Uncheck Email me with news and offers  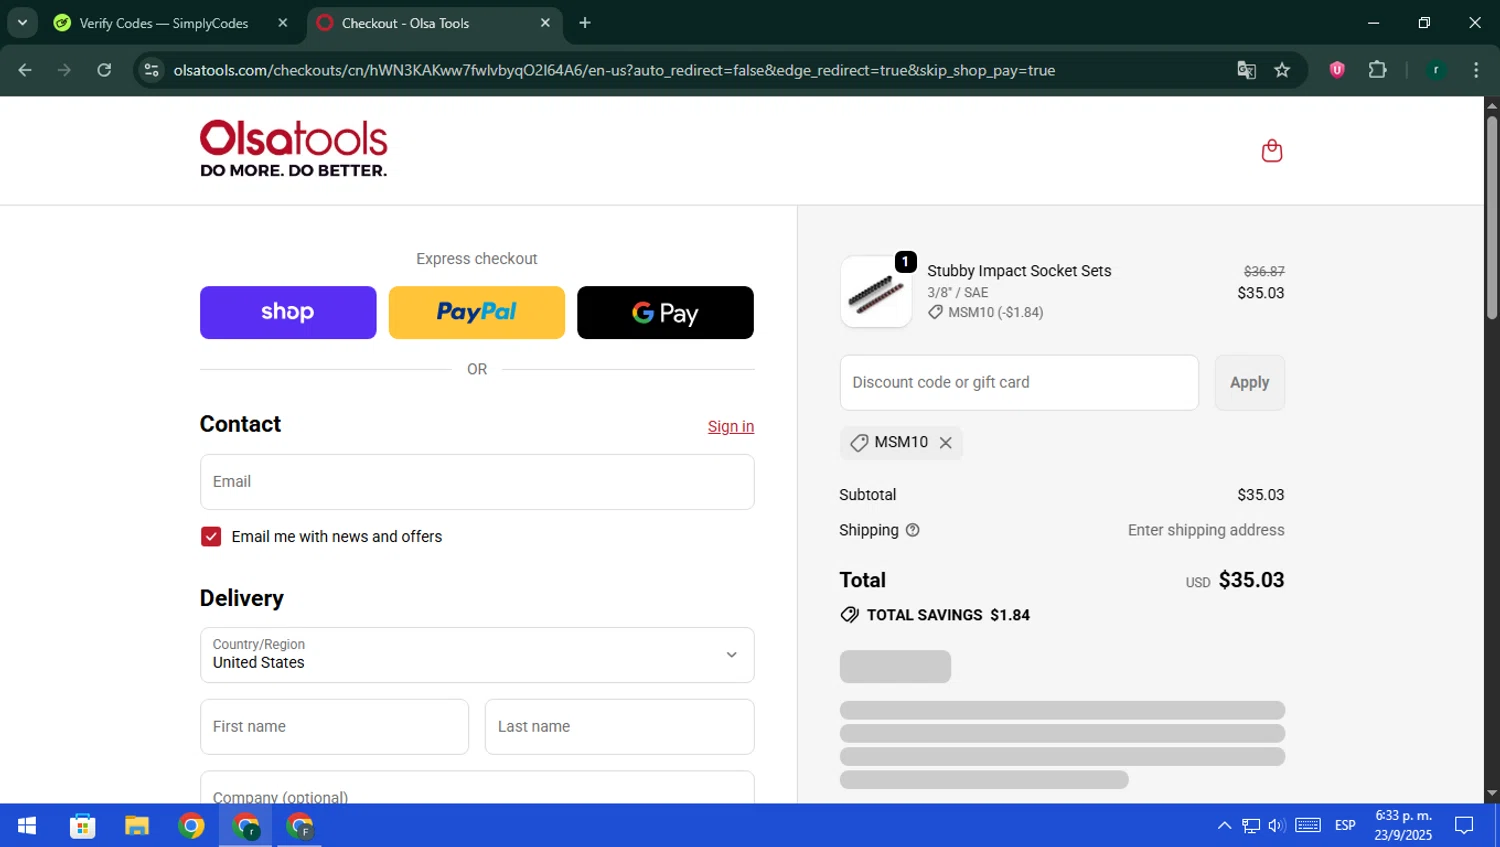pos(211,537)
